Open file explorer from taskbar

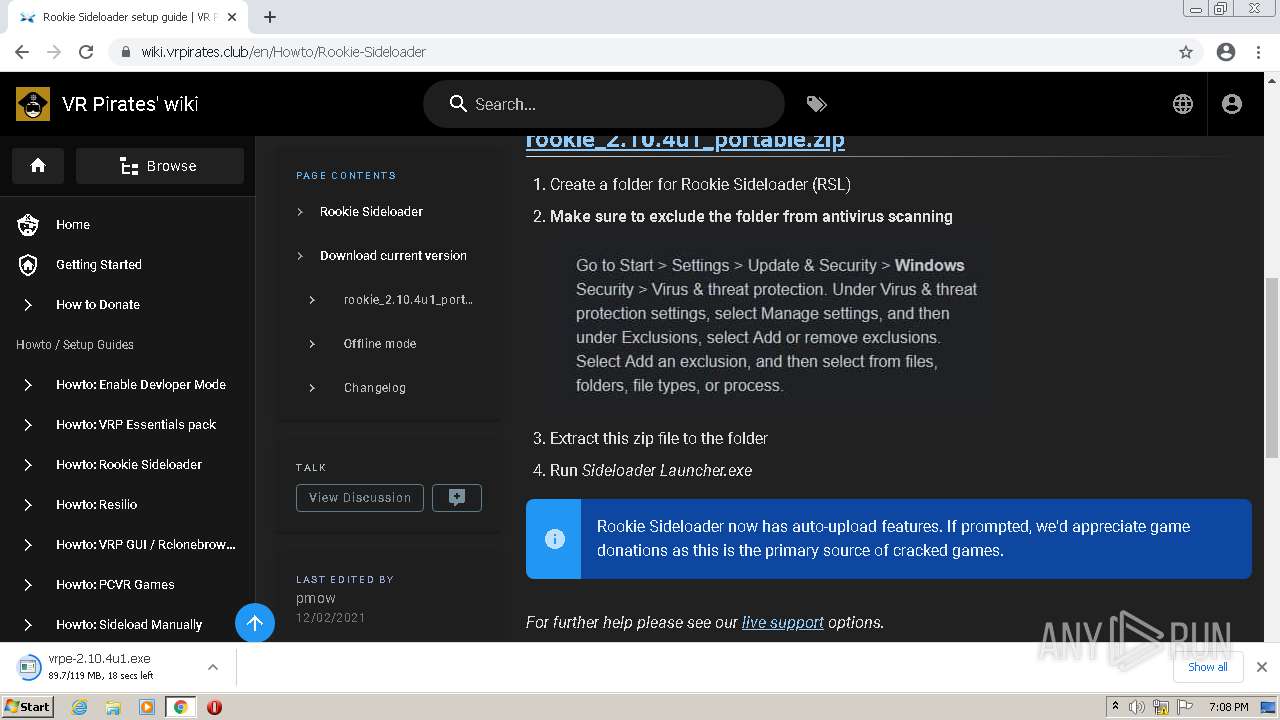[113, 707]
